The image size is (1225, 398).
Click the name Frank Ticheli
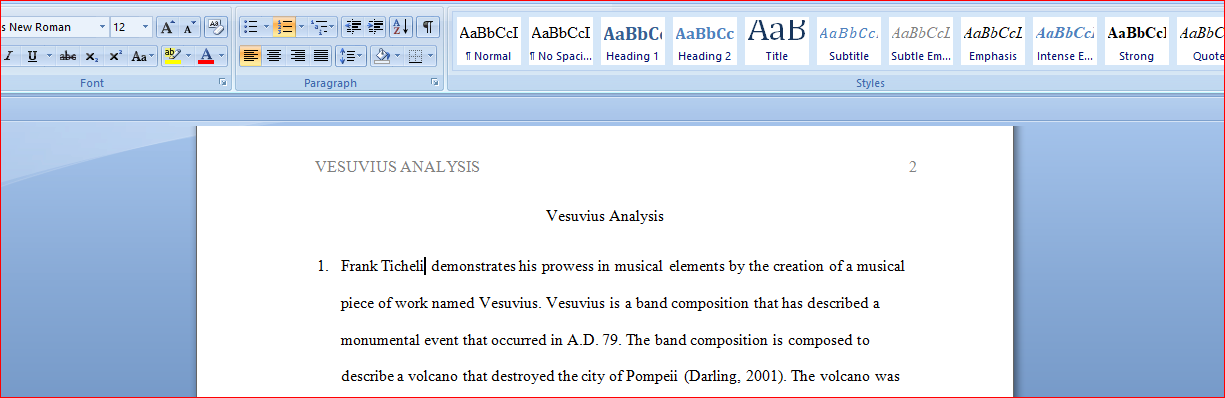383,266
